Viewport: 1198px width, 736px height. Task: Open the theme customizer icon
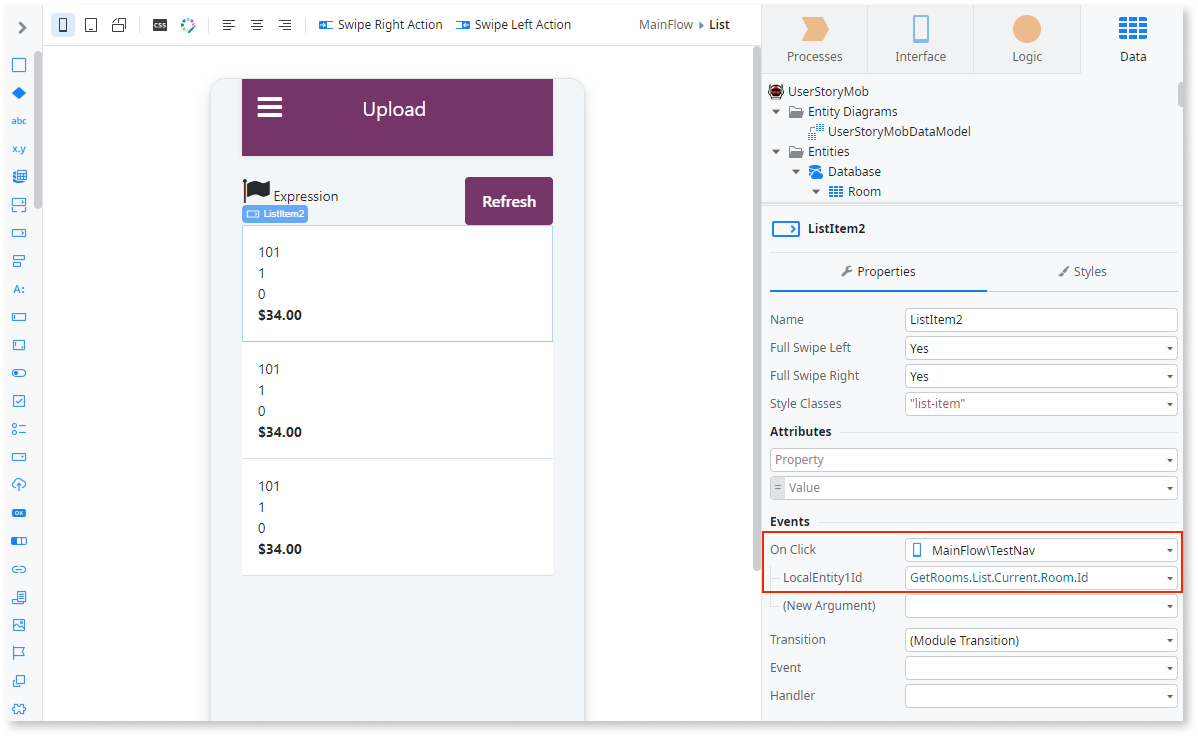click(x=188, y=24)
